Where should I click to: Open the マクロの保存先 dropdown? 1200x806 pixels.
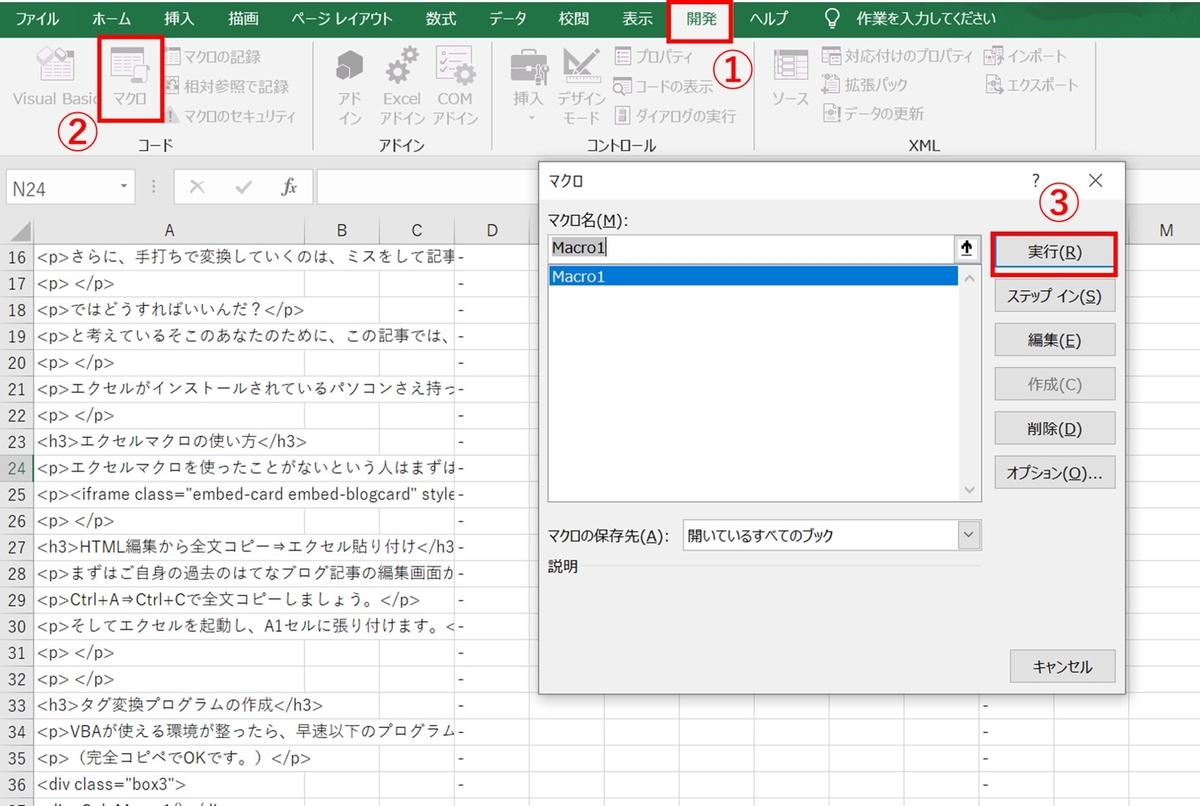coord(968,535)
